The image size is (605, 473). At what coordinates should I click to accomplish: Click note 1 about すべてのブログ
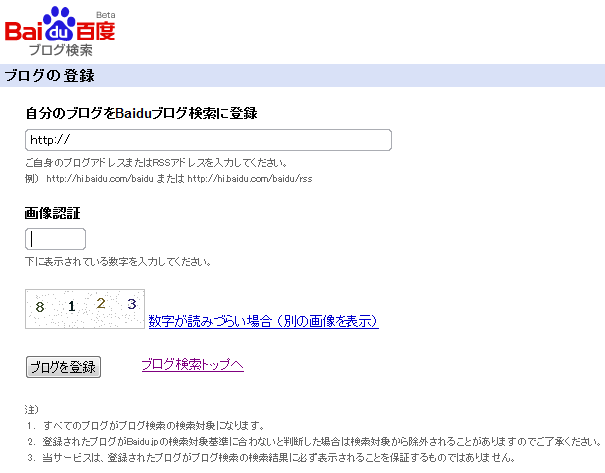click(x=146, y=426)
